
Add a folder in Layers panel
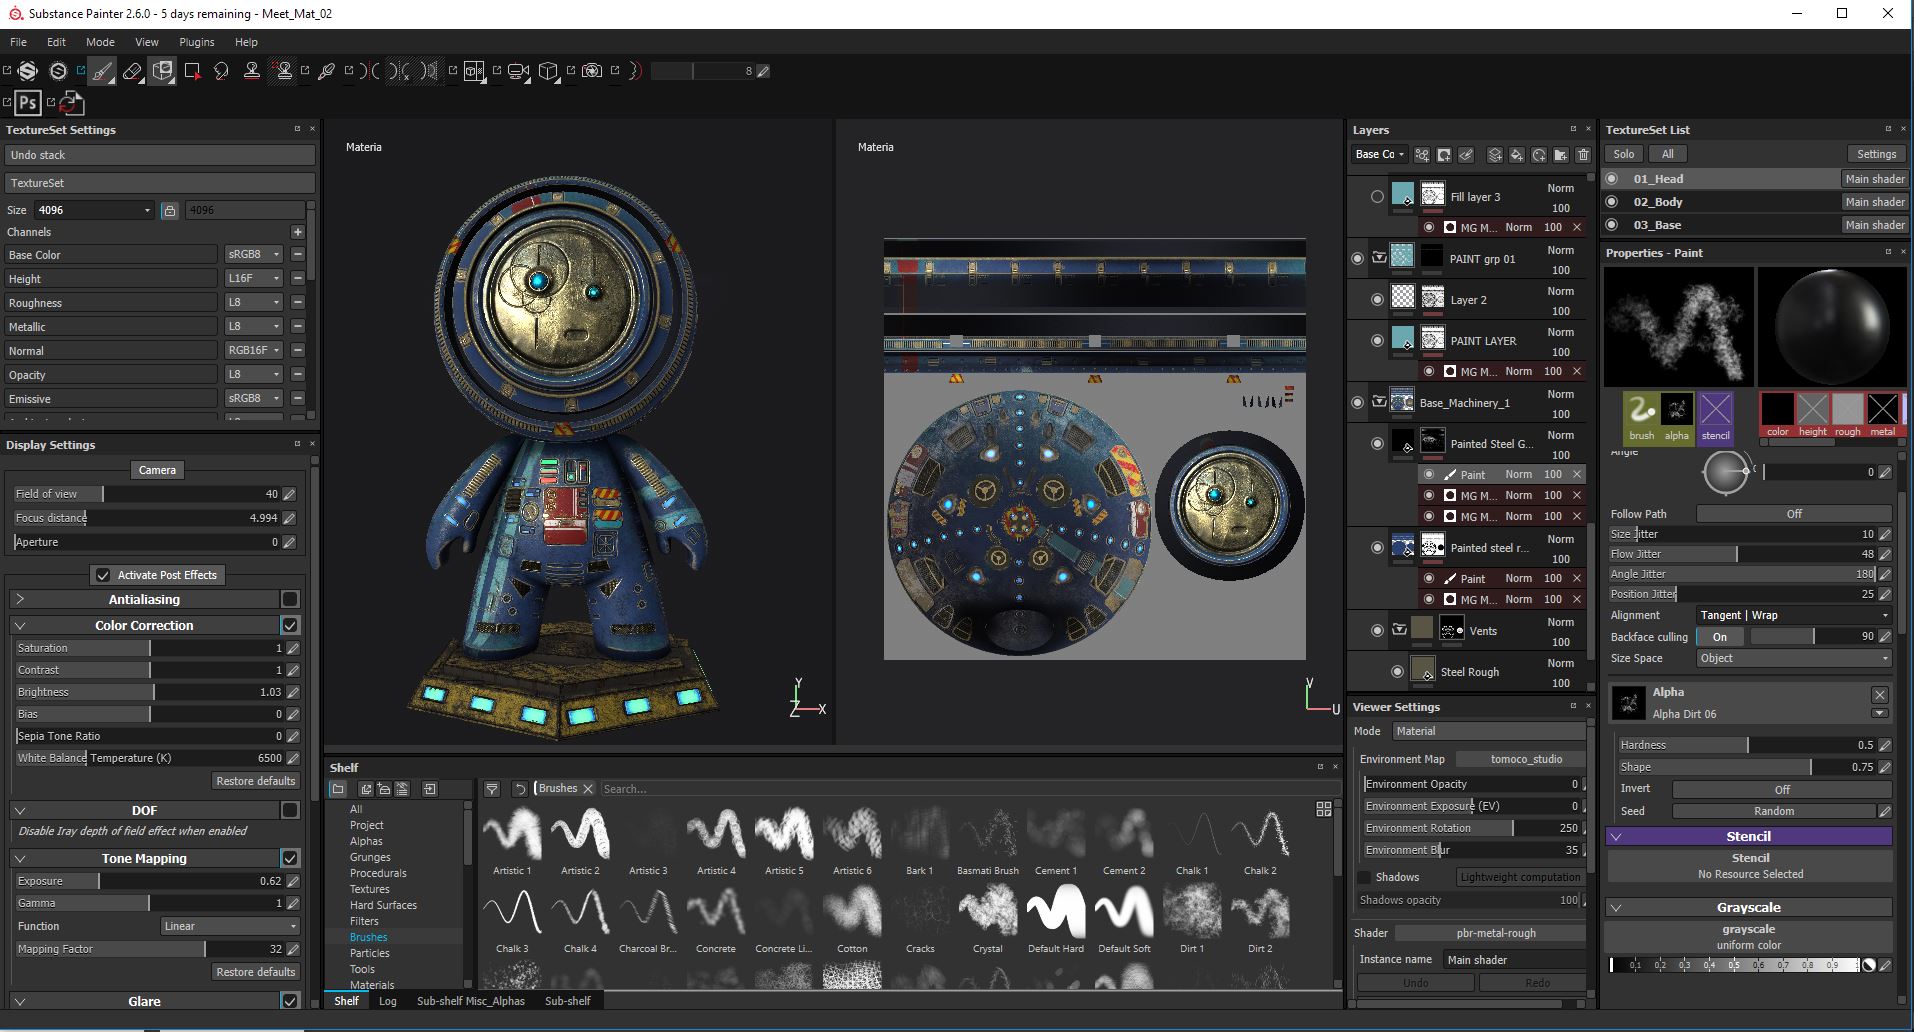[x=1561, y=155]
